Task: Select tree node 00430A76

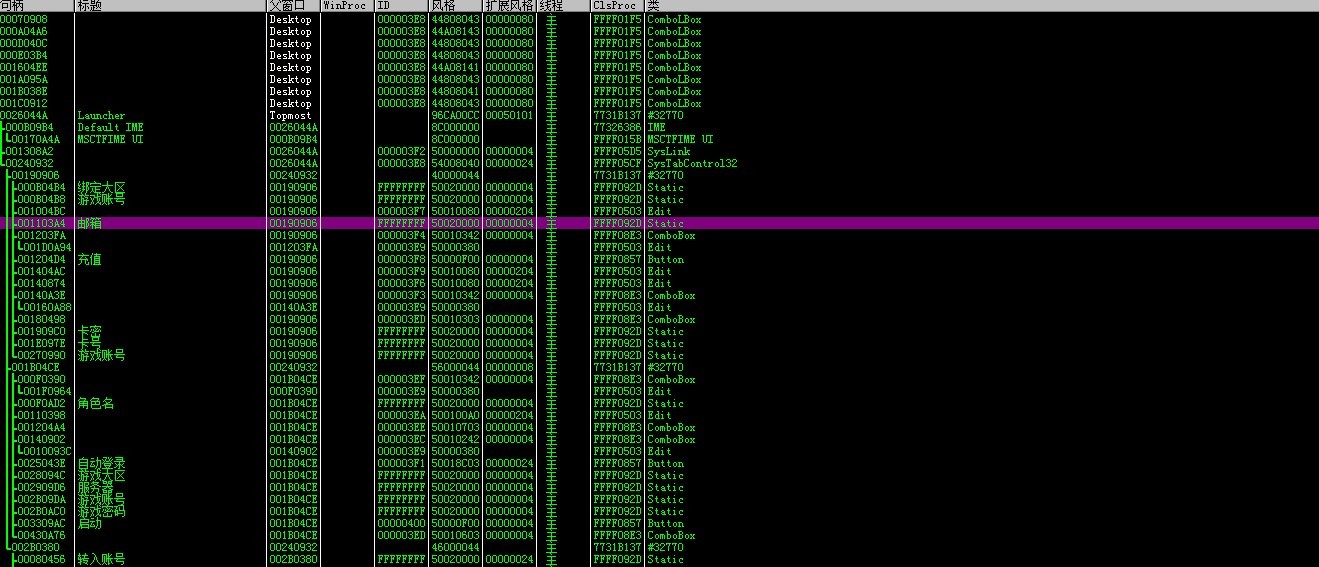Action: tap(42, 536)
